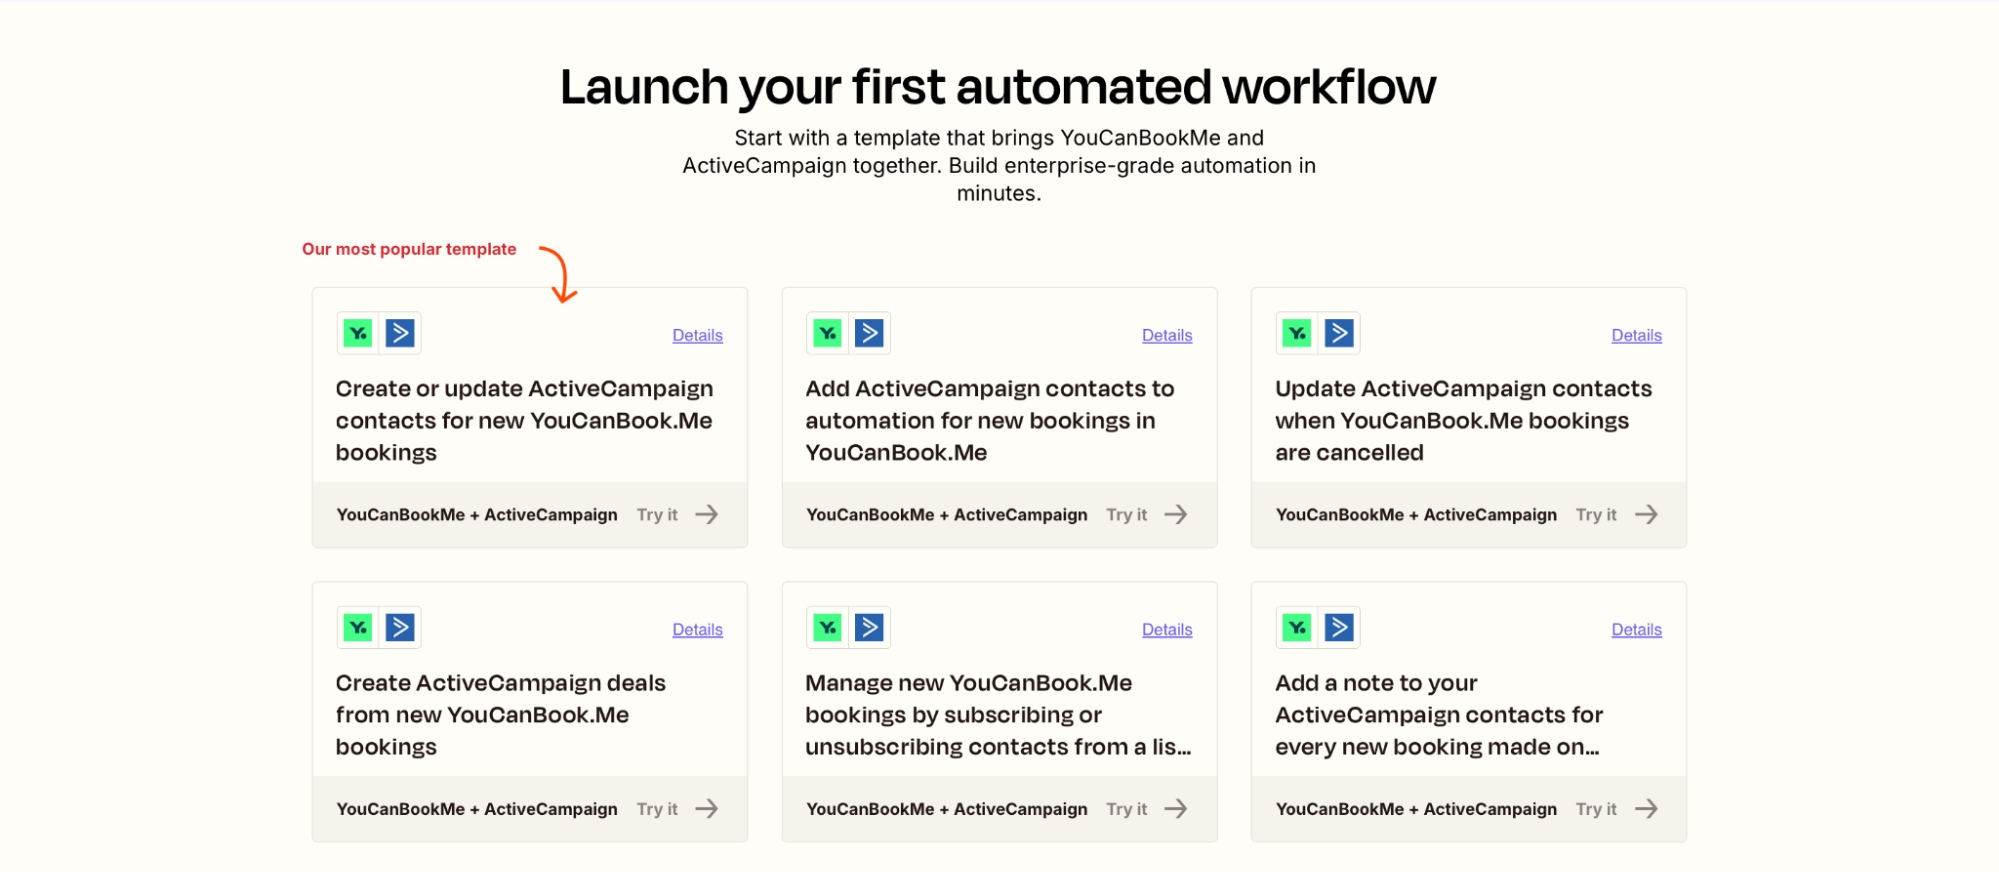1999x872 pixels.
Task: Select title 'Add ActiveCampaign contacts to automation for new bookings'
Action: click(990, 420)
